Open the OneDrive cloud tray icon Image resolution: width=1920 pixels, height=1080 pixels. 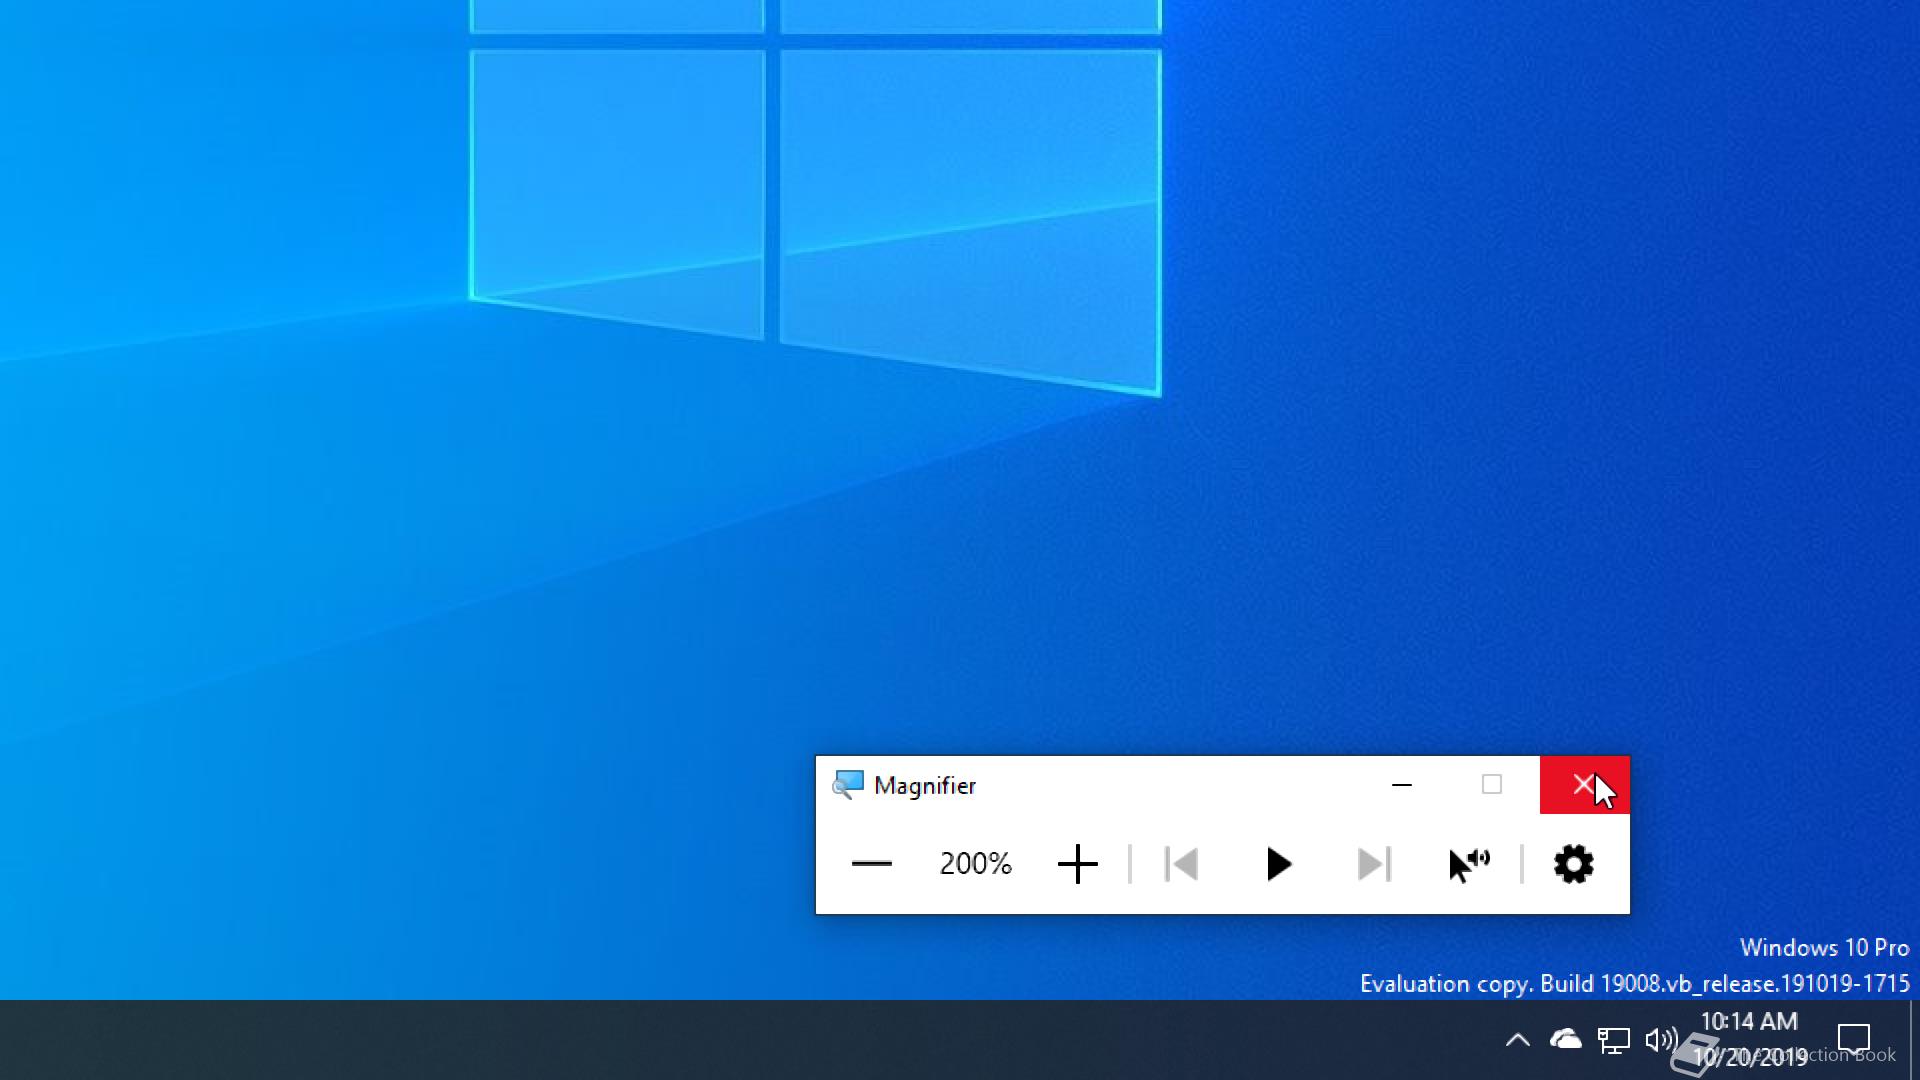[x=1565, y=1040]
